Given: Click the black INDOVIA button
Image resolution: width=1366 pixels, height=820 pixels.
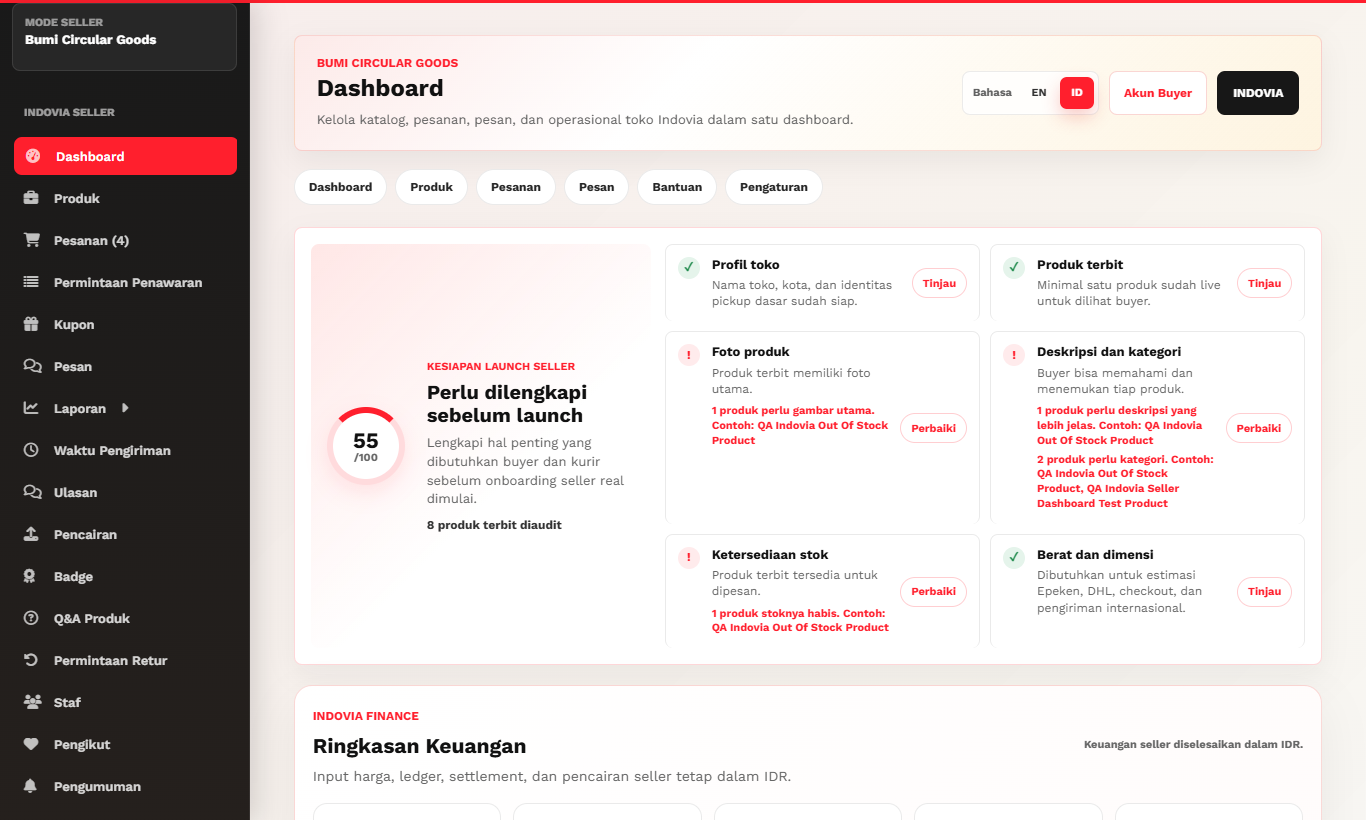Looking at the screenshot, I should point(1258,93).
